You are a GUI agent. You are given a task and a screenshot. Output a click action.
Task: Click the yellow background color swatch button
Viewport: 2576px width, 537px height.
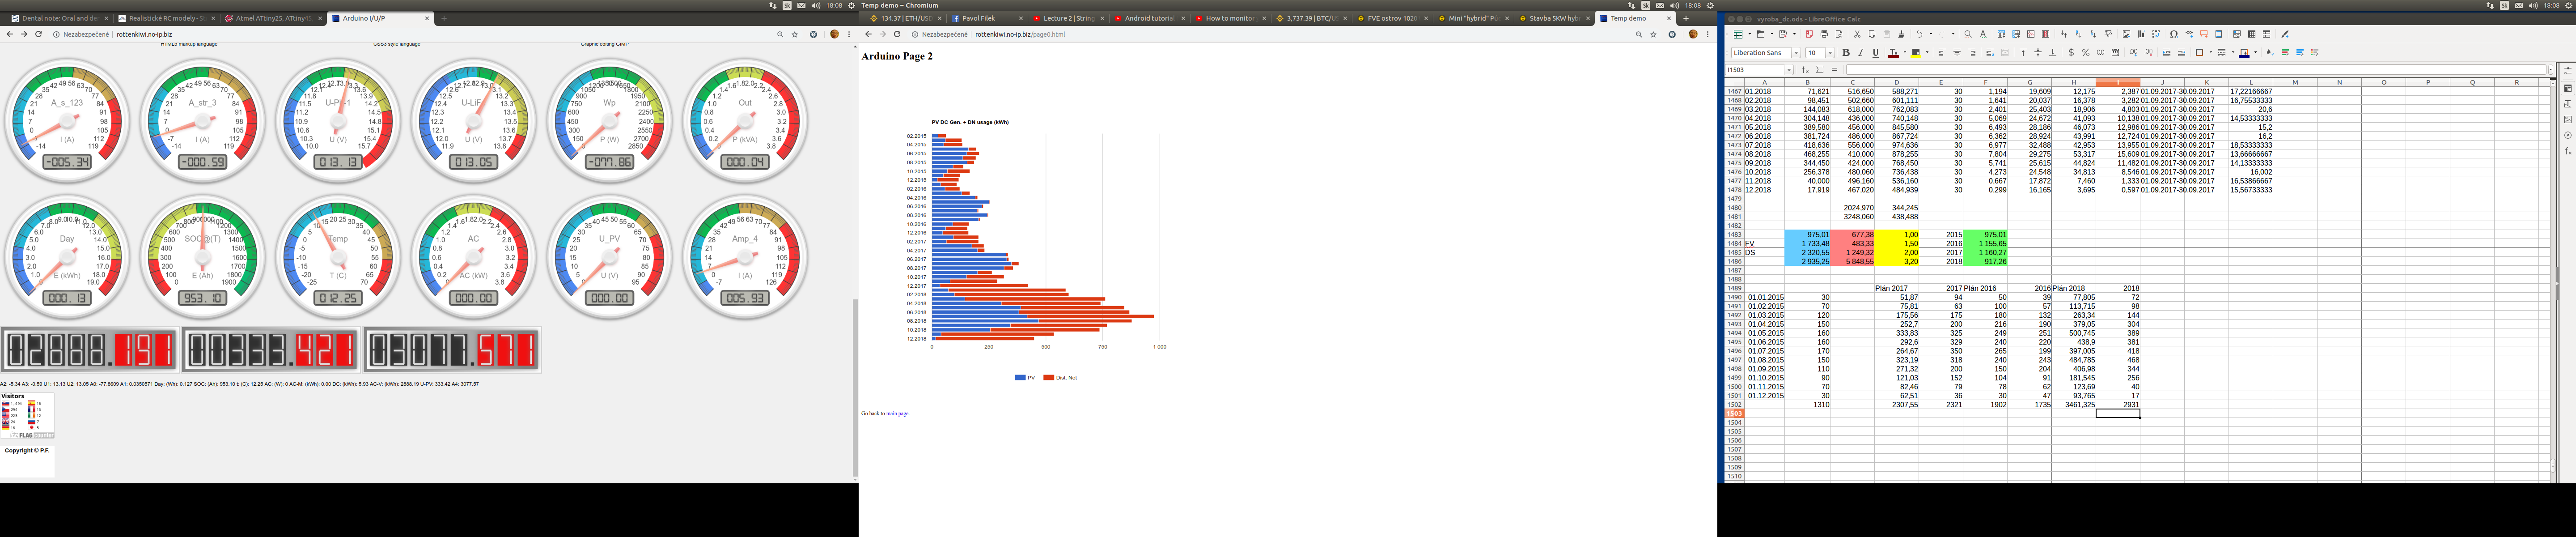[1916, 53]
